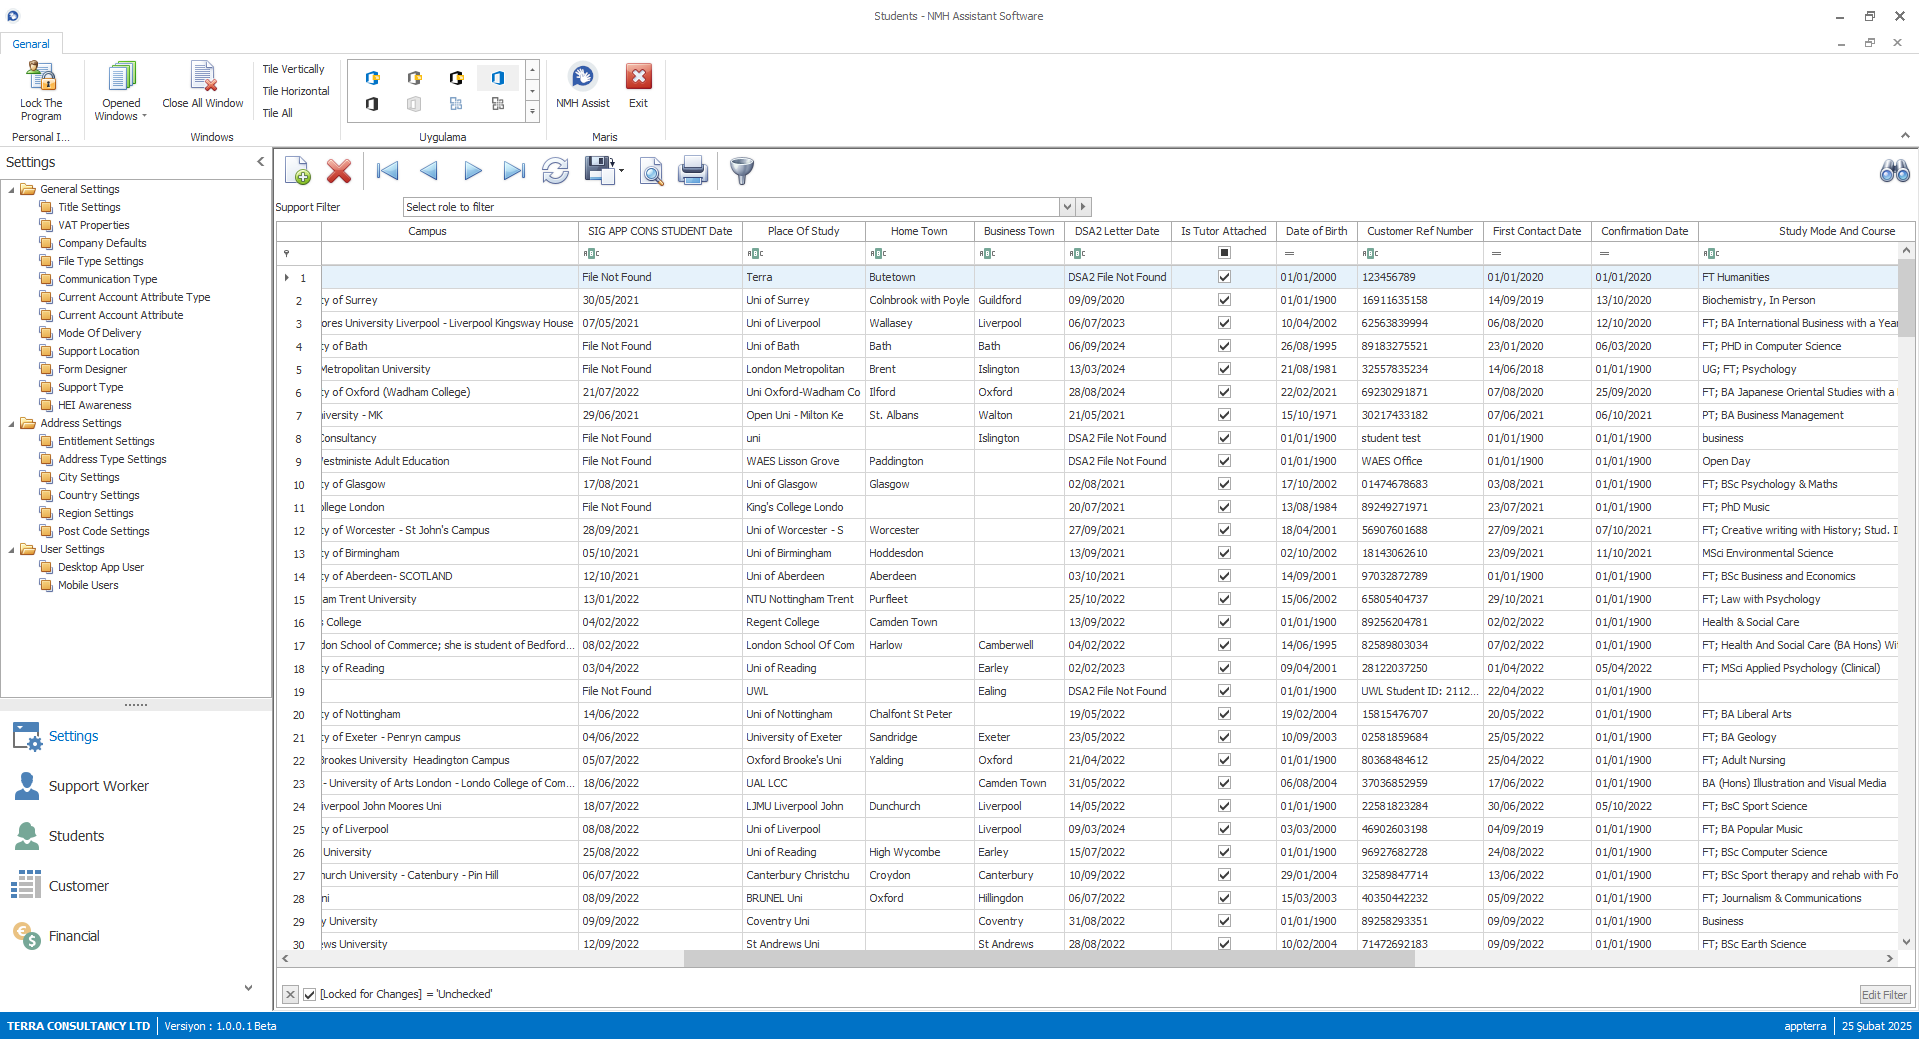Collapse the Settings navigation pane

click(260, 162)
